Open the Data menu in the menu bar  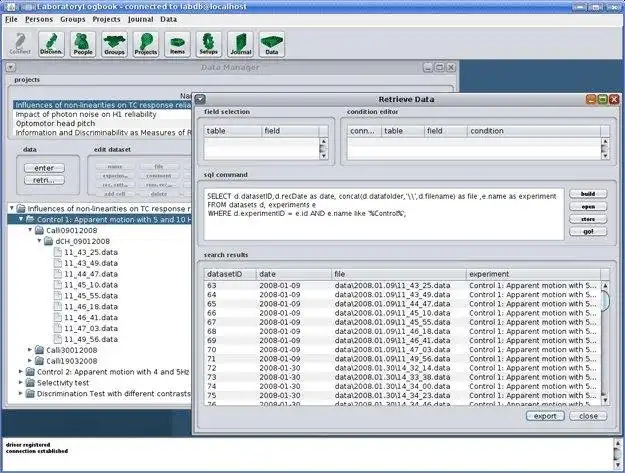click(x=169, y=19)
